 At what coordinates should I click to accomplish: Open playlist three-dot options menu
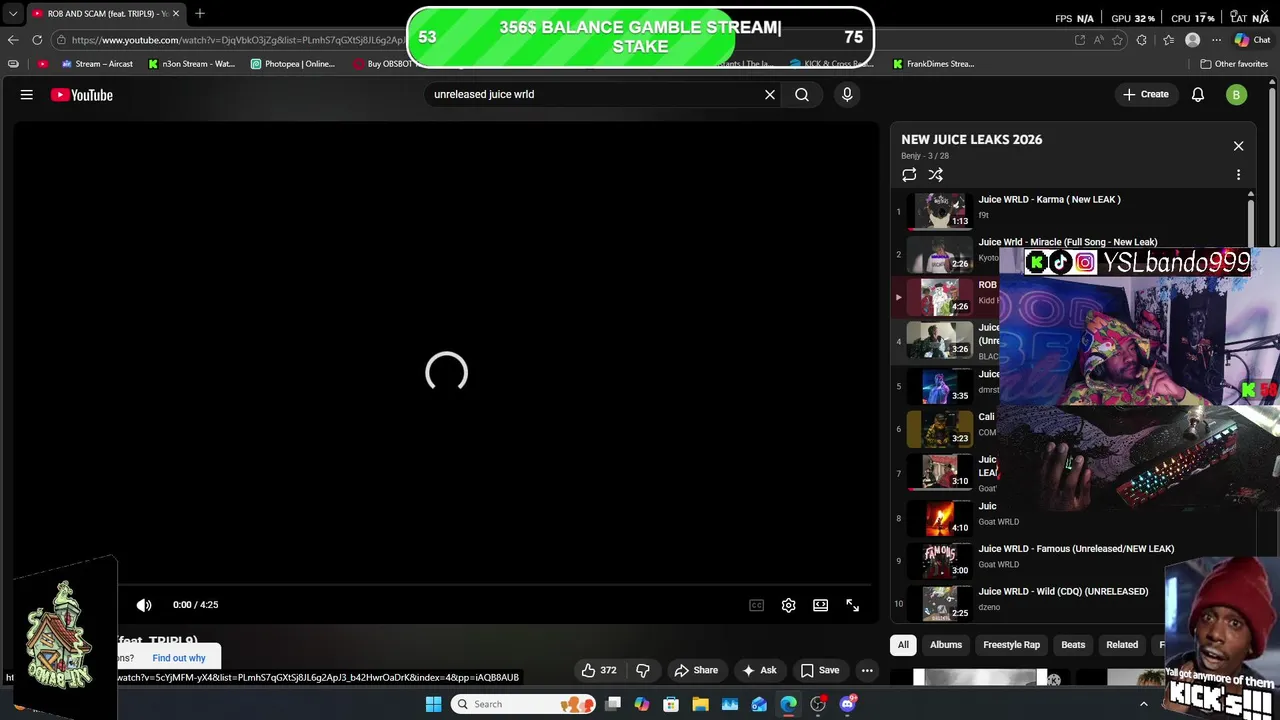click(1238, 175)
